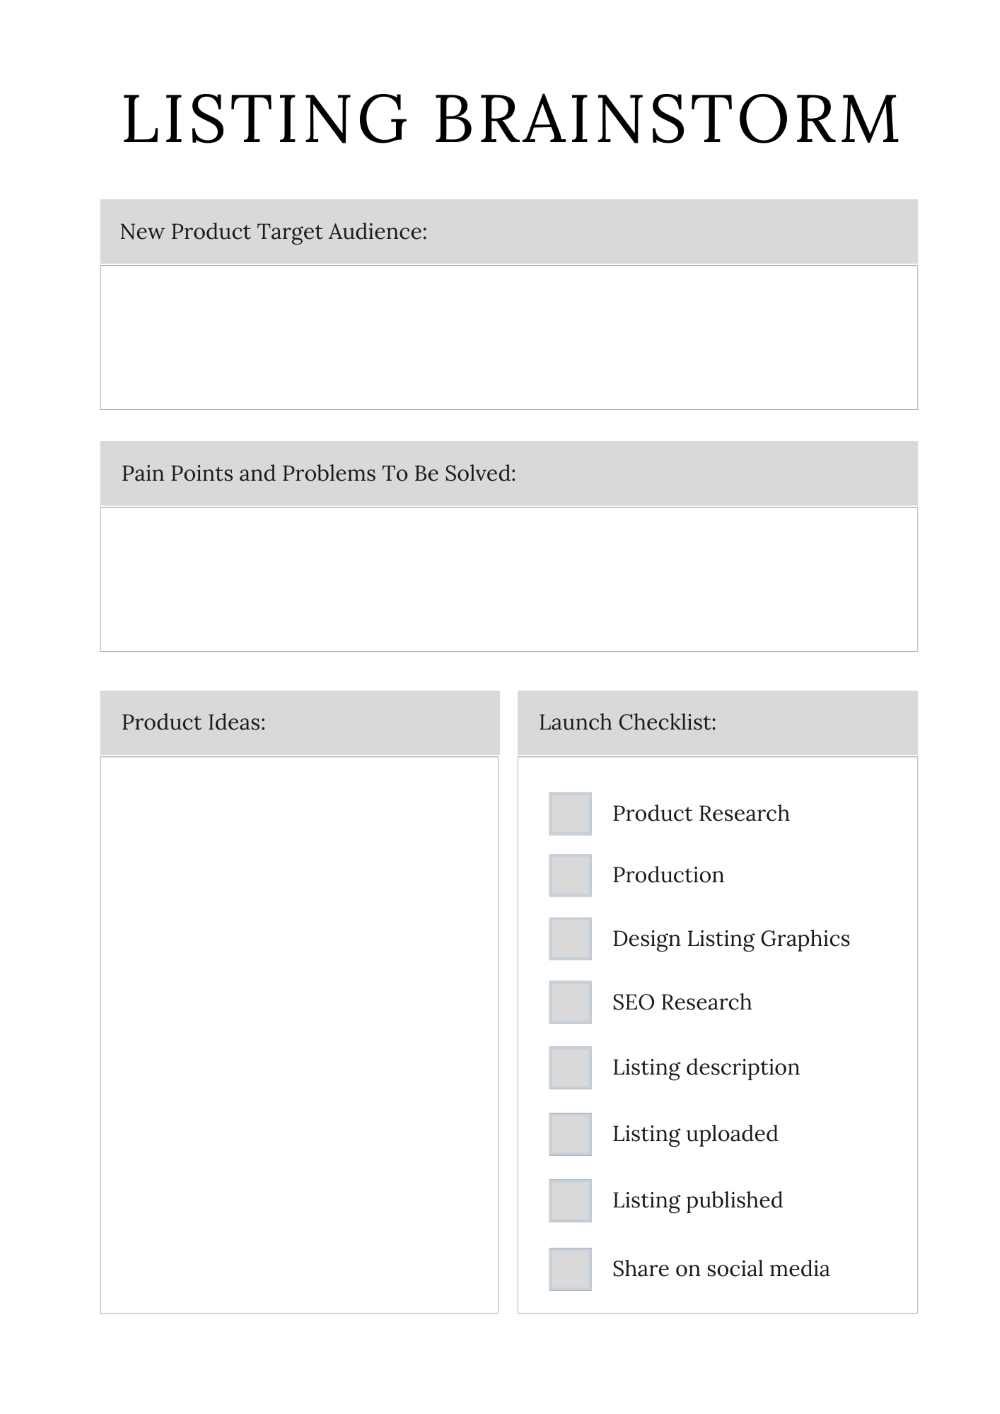Tick the Listing description checkbox

click(x=570, y=1068)
